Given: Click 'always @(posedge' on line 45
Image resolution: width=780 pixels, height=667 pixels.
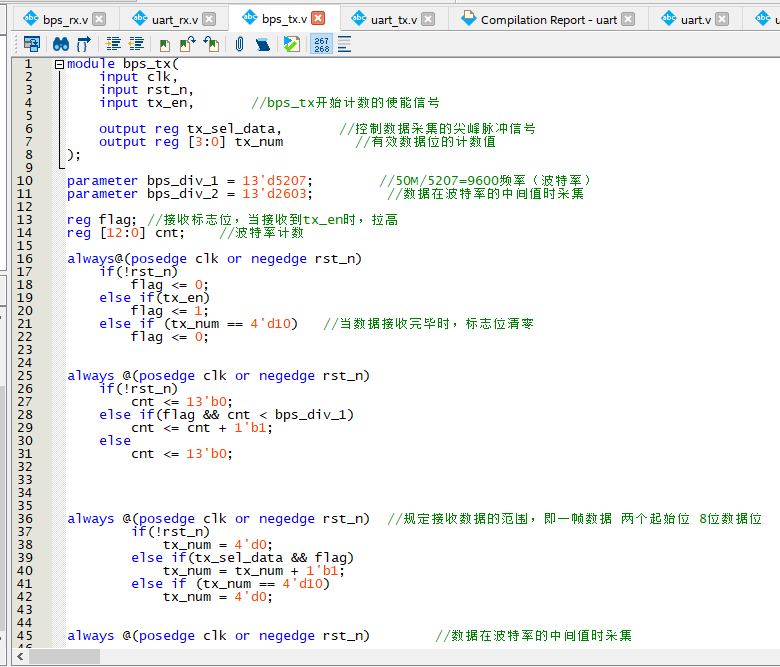Looking at the screenshot, I should 131,636.
